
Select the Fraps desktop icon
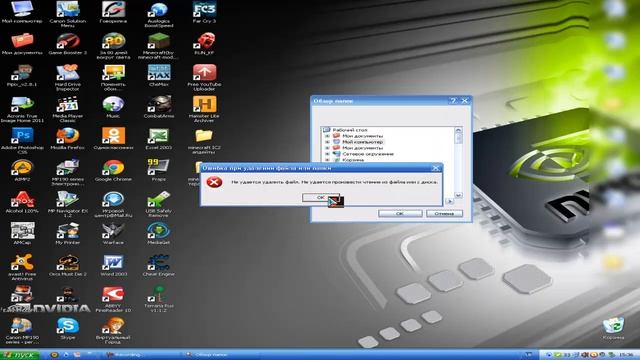(x=159, y=170)
